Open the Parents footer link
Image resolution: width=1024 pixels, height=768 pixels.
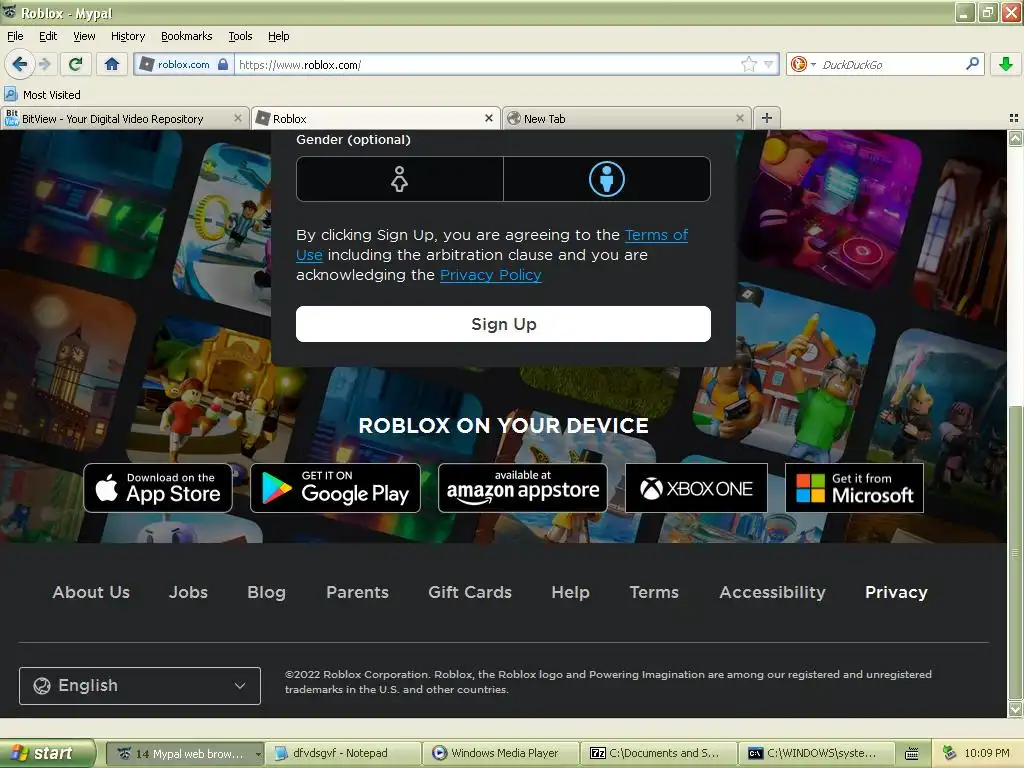[357, 592]
